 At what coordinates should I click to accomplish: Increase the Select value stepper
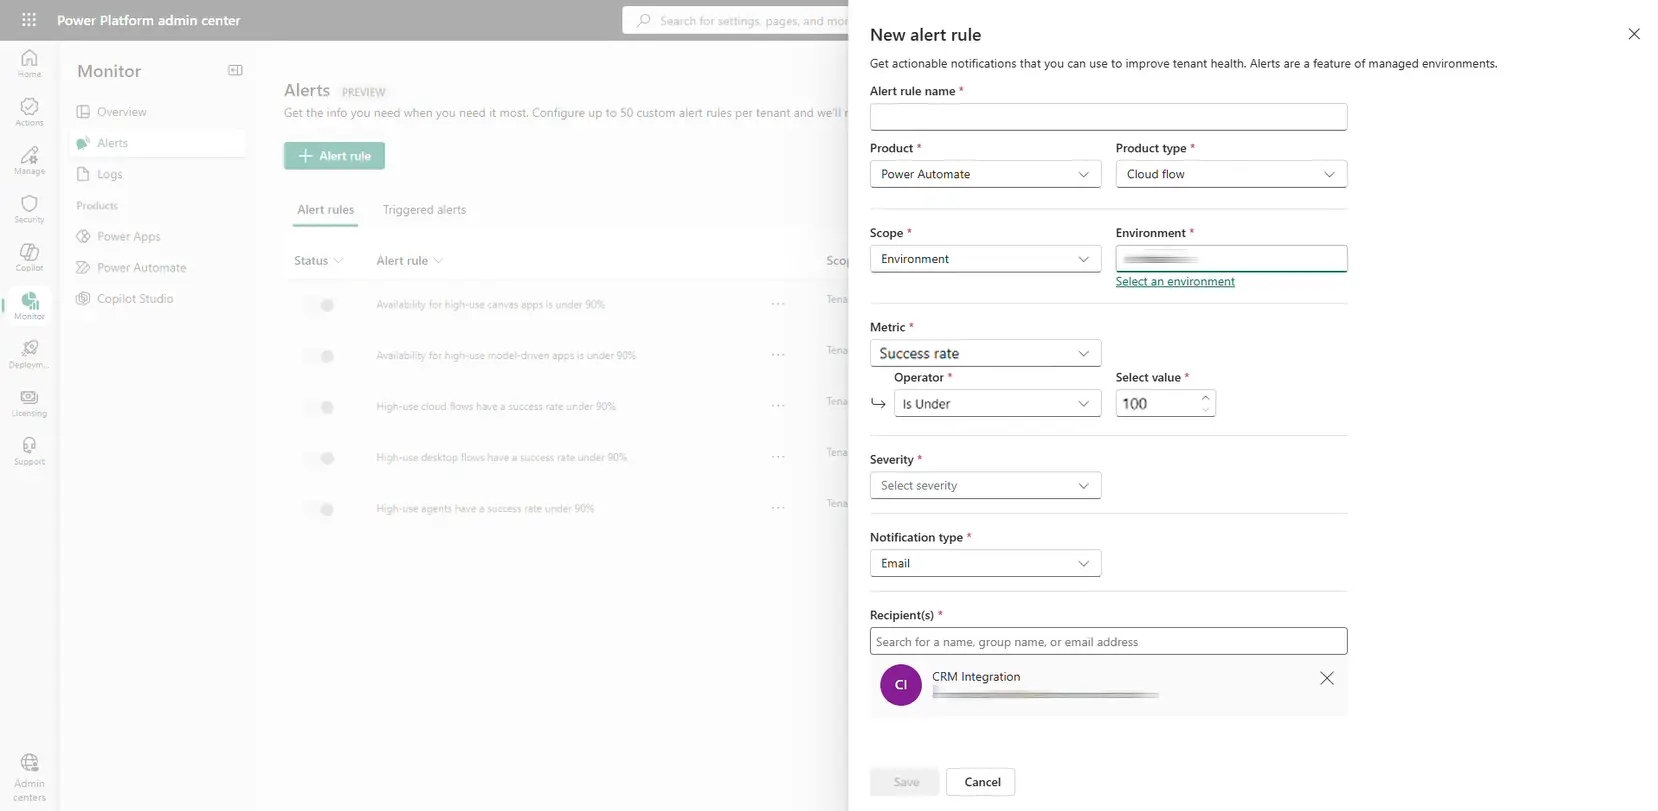pyautogui.click(x=1206, y=398)
